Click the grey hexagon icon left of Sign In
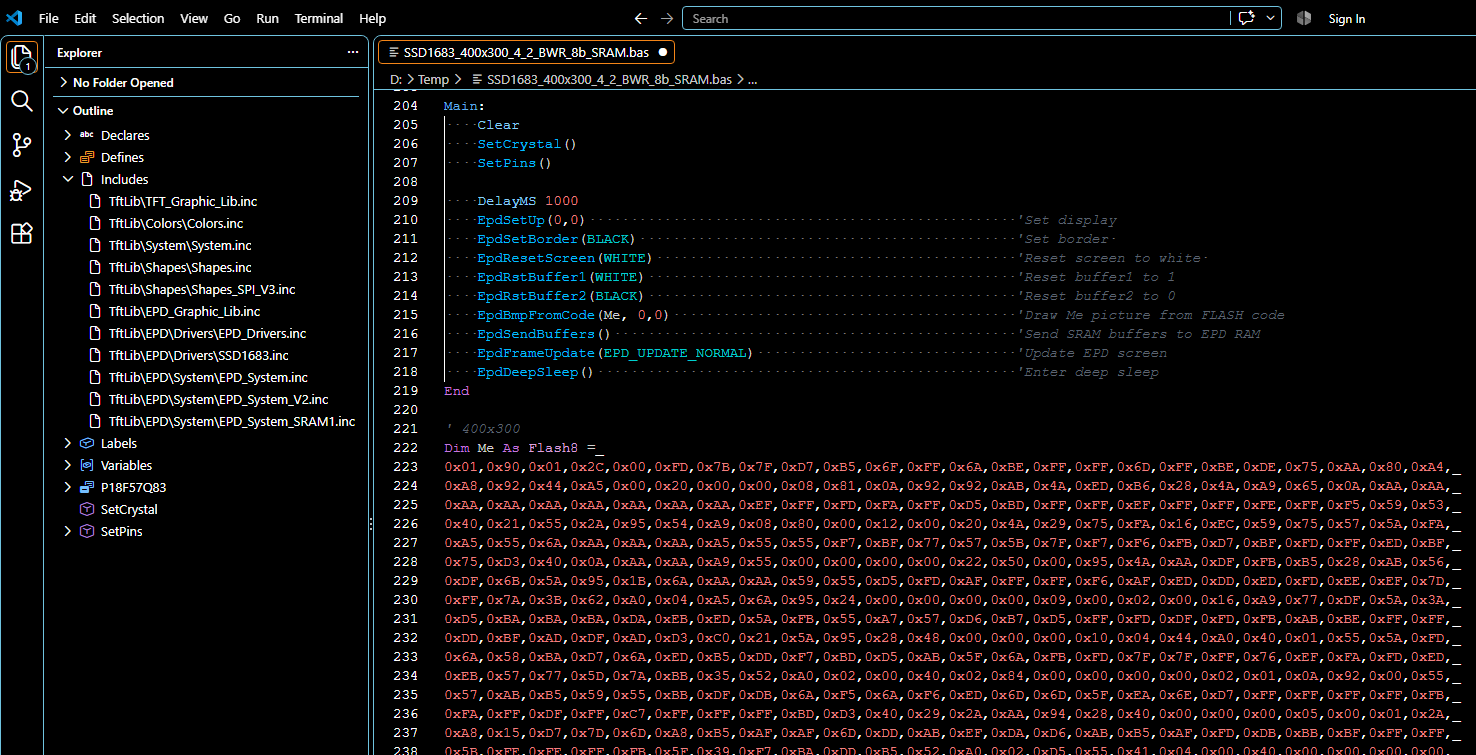1476x755 pixels. (1304, 18)
